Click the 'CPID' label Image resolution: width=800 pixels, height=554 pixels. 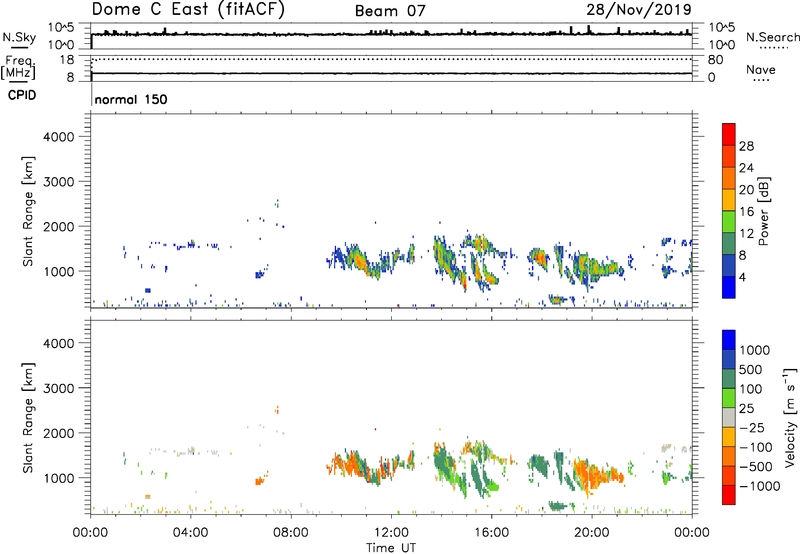point(22,95)
